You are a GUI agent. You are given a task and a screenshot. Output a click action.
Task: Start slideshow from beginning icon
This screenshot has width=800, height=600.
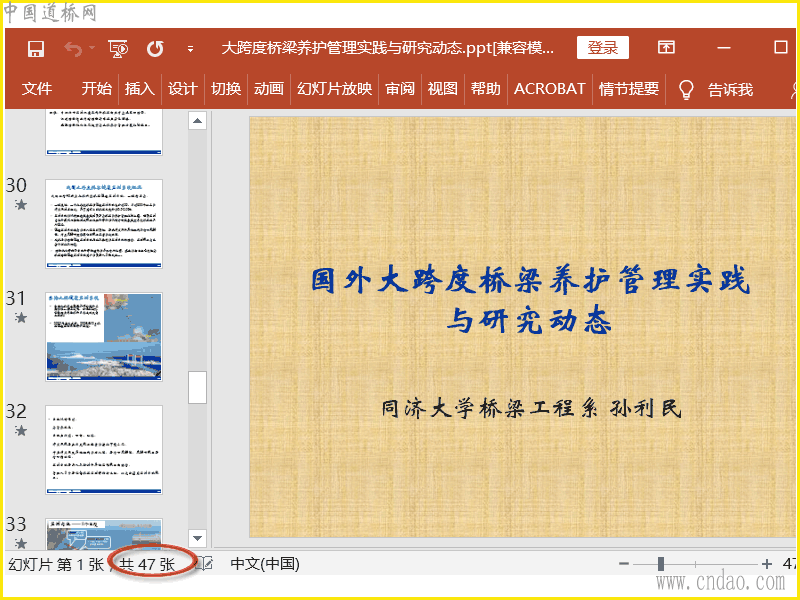(118, 48)
